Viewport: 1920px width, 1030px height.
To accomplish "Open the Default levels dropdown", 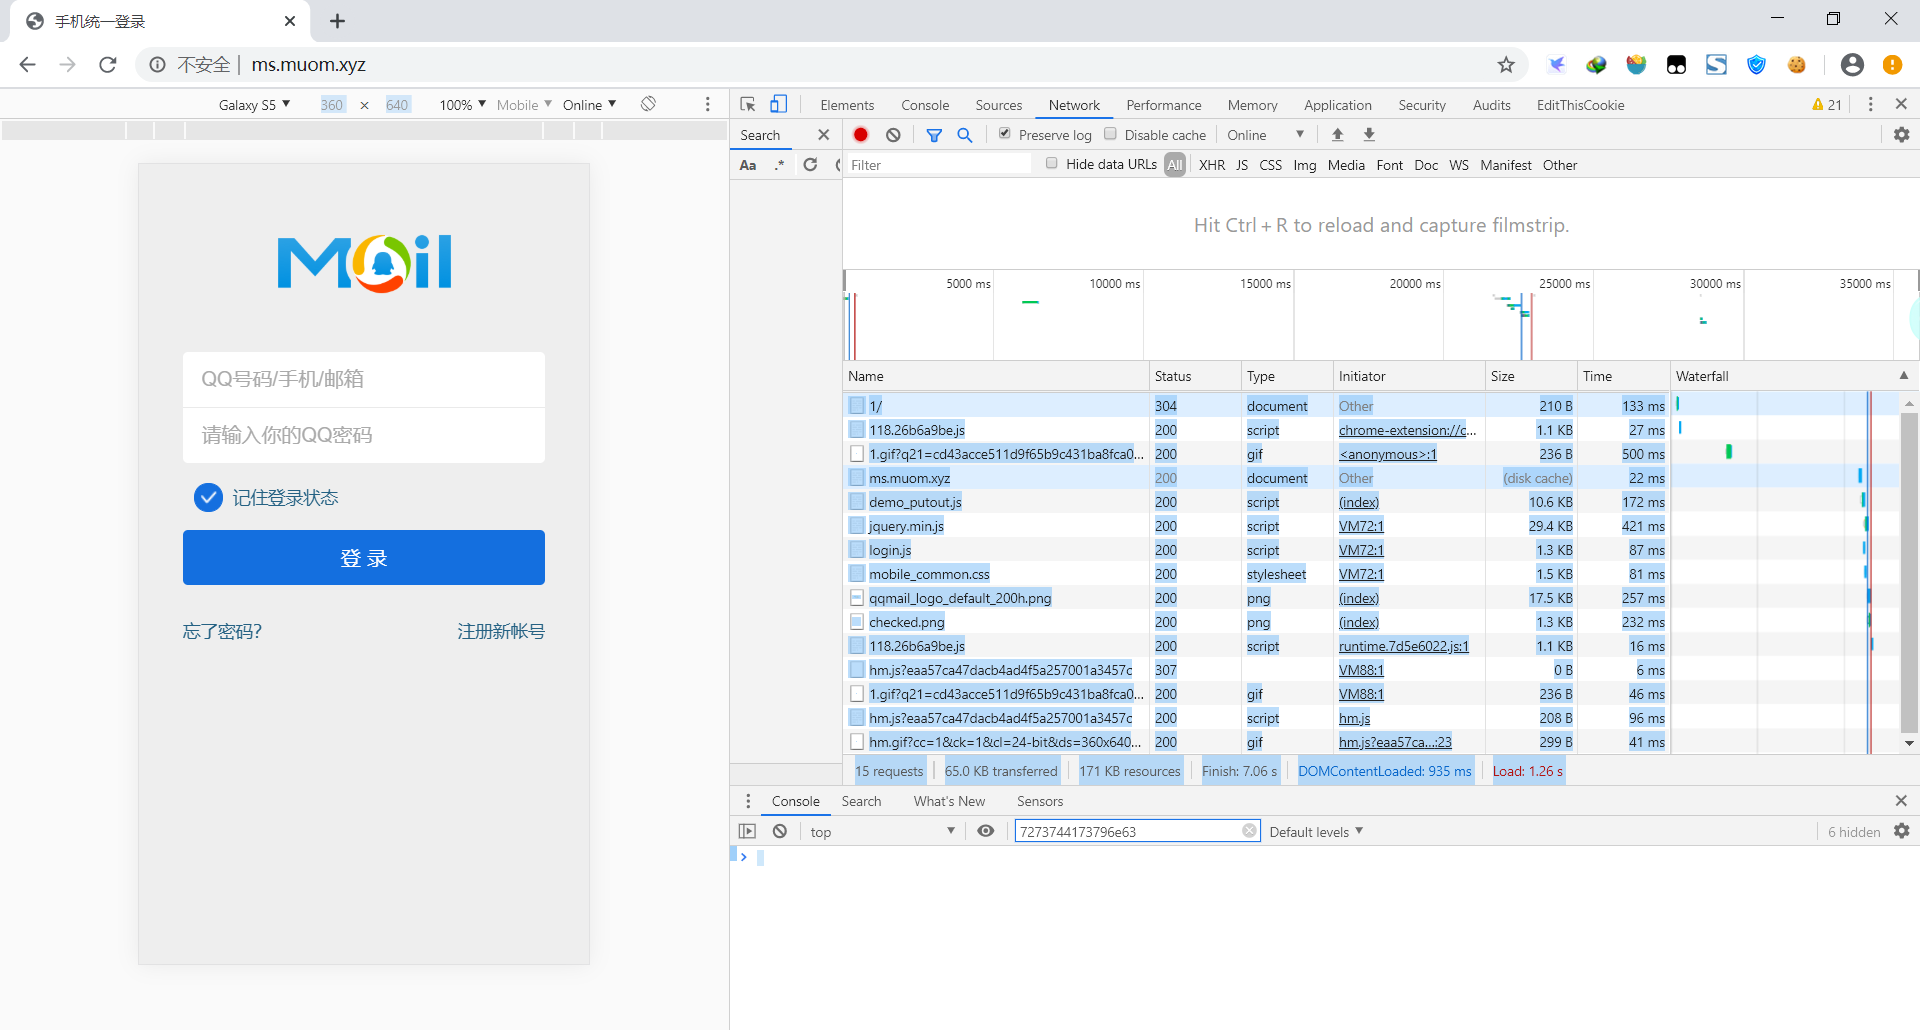I will pyautogui.click(x=1316, y=831).
